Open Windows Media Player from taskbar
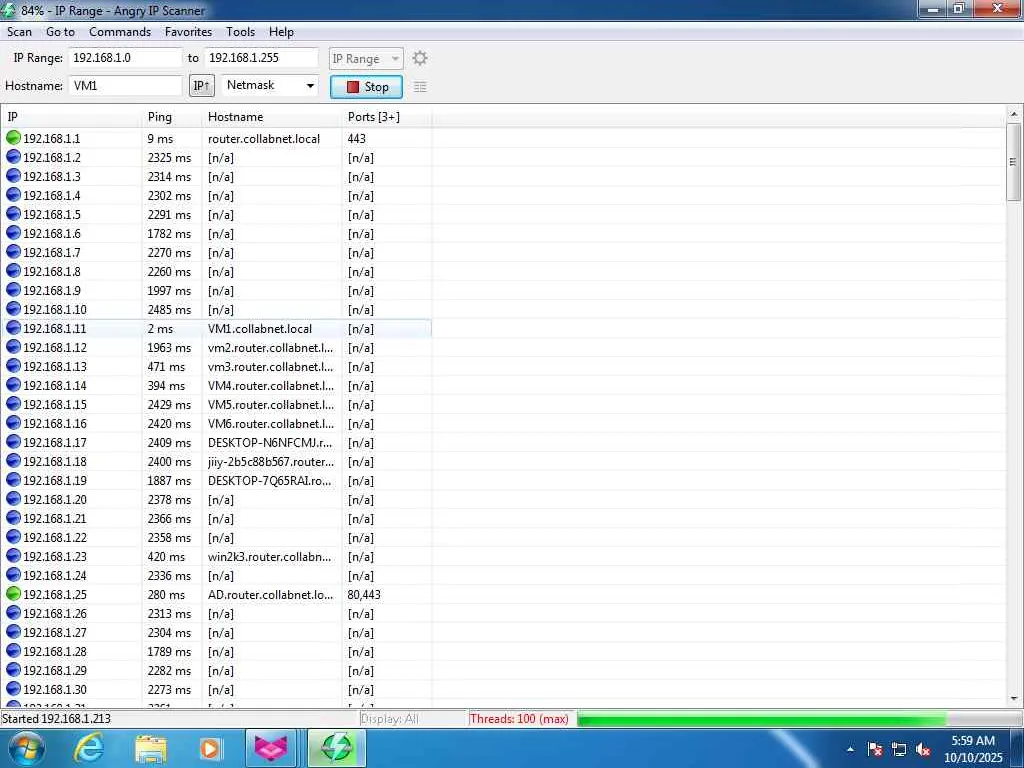 point(210,748)
